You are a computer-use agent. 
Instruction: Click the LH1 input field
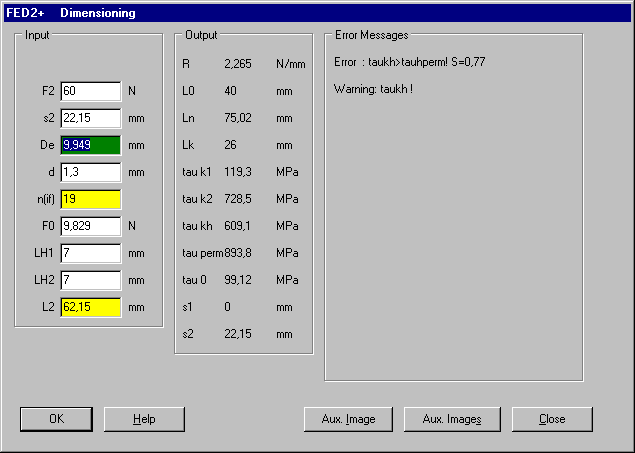[90, 253]
